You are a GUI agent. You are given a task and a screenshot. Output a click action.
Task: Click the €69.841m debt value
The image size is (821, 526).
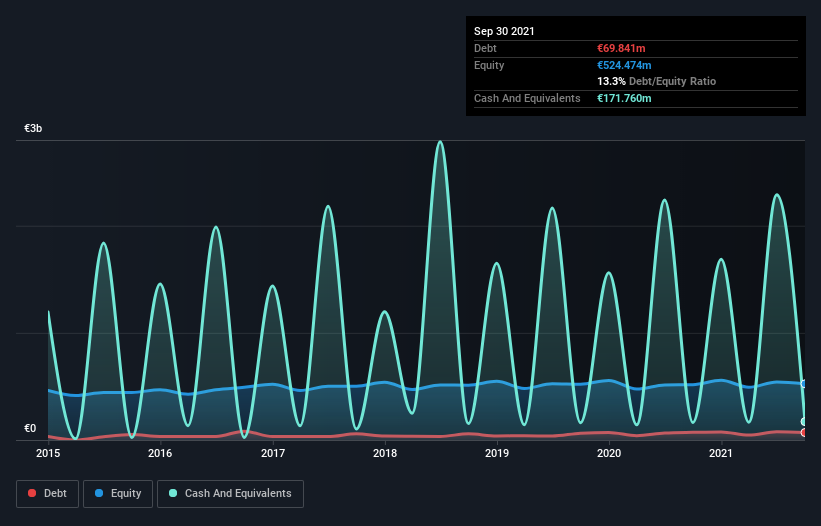point(621,48)
